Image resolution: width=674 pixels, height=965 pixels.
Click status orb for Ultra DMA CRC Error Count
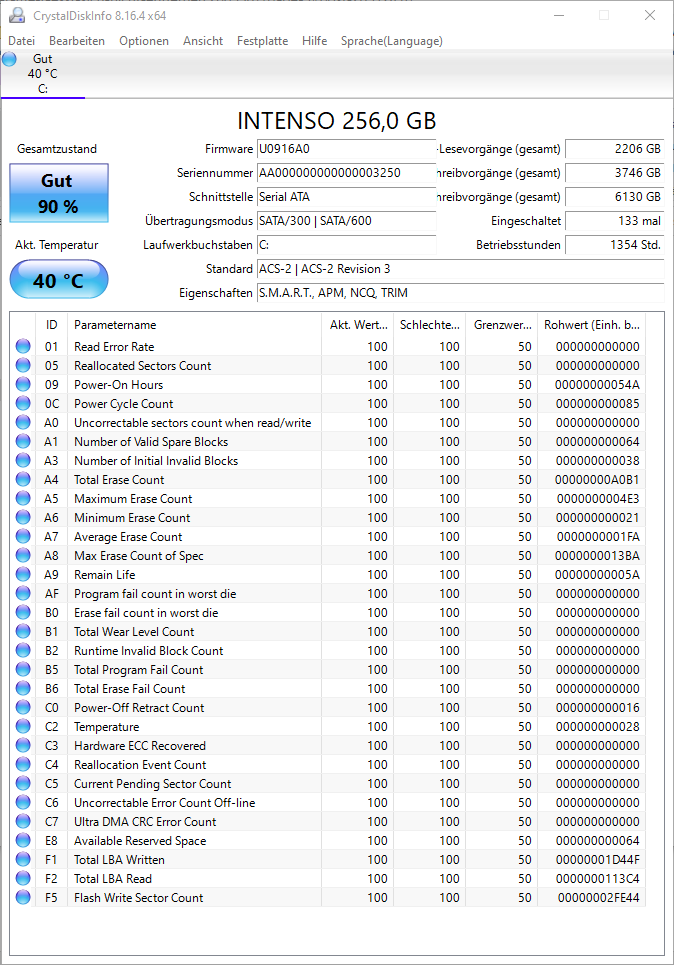(x=23, y=822)
